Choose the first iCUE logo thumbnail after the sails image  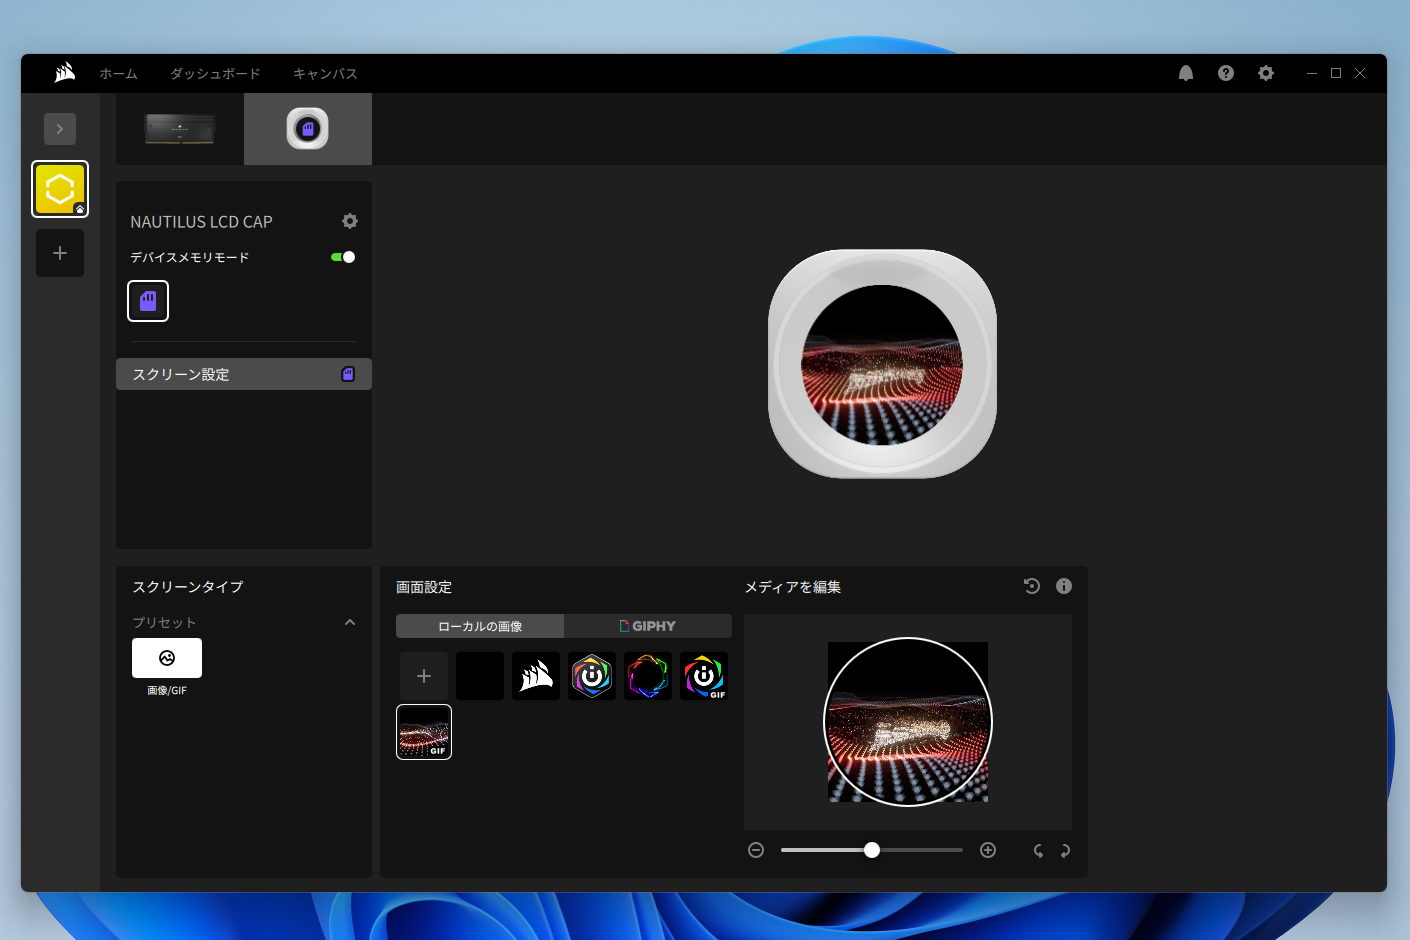point(592,676)
